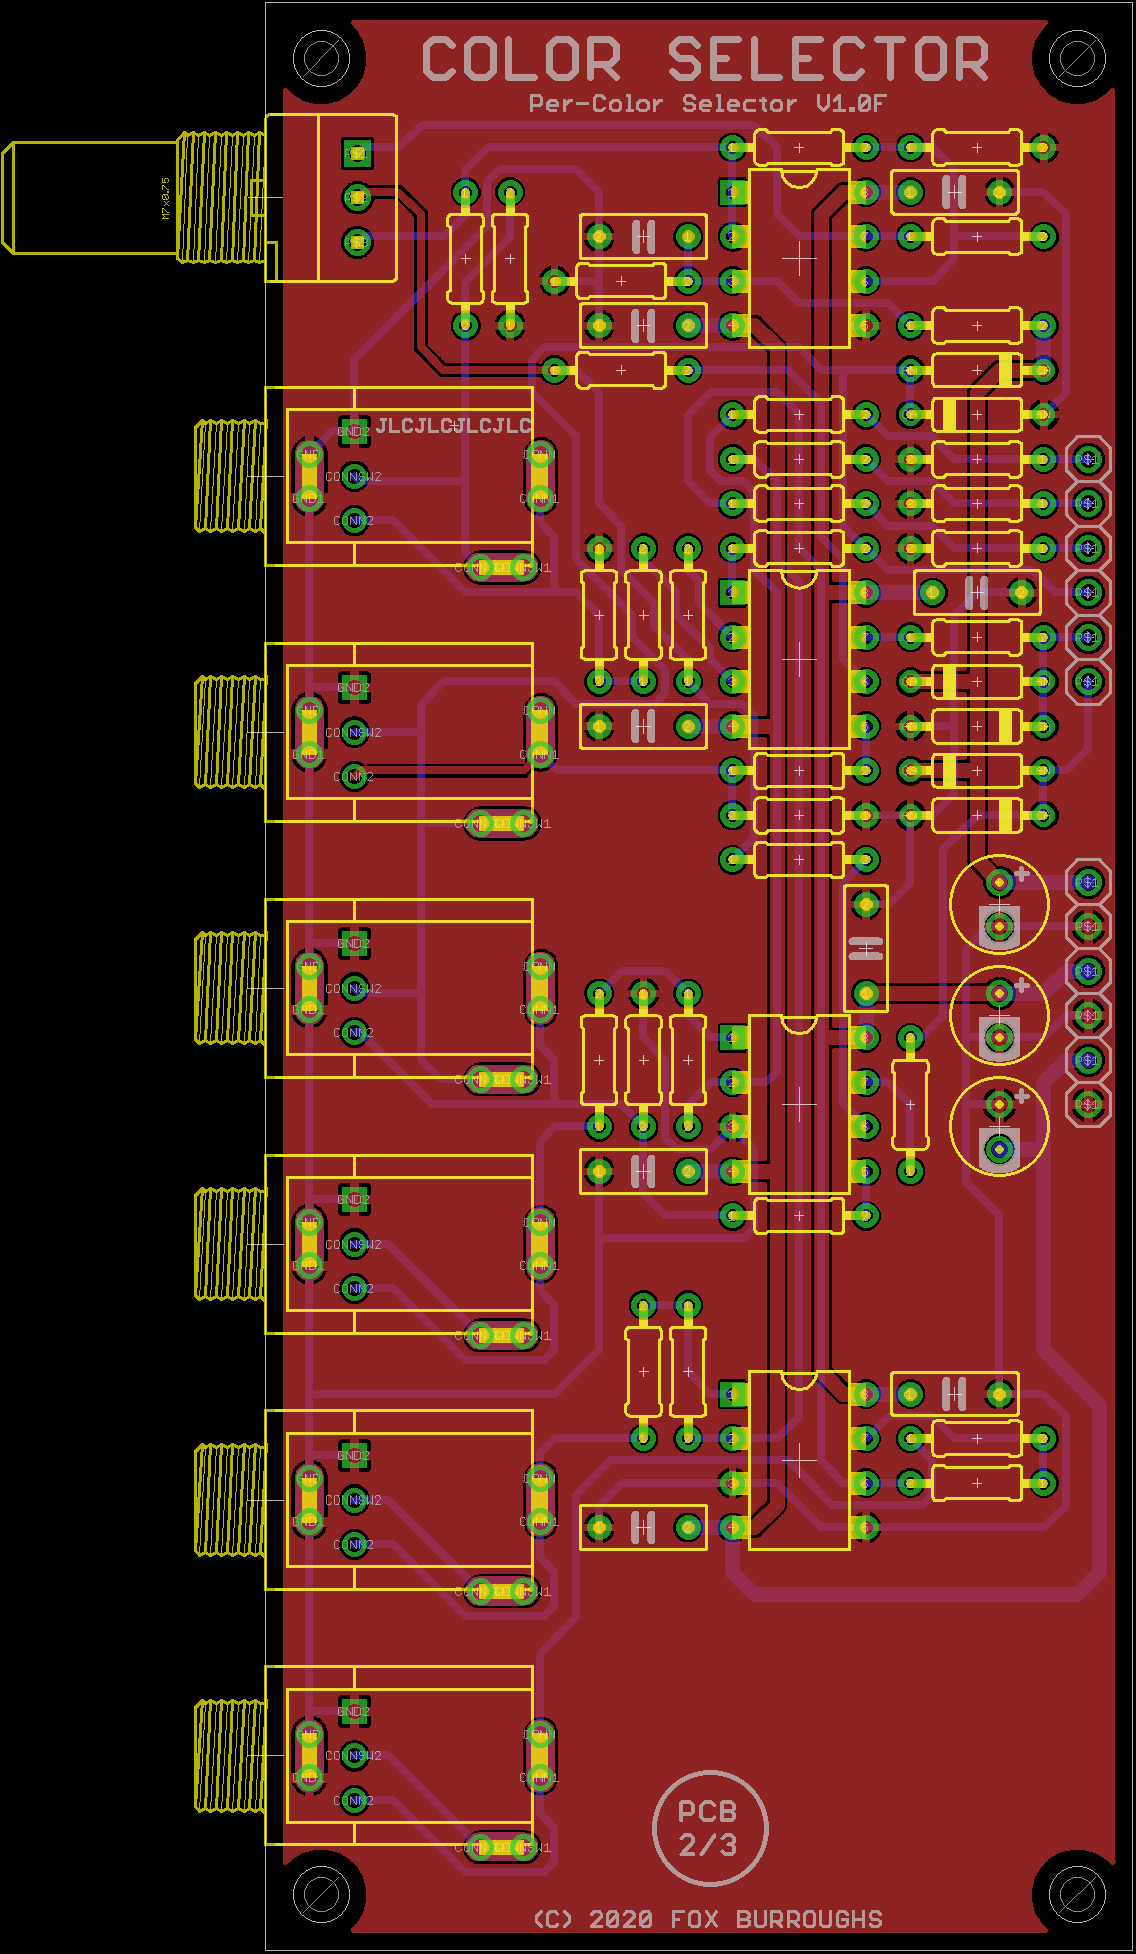Click the '(C) 2020 FOX BURROUGHS' copyright text
This screenshot has height=1954, width=1136.
click(708, 1919)
